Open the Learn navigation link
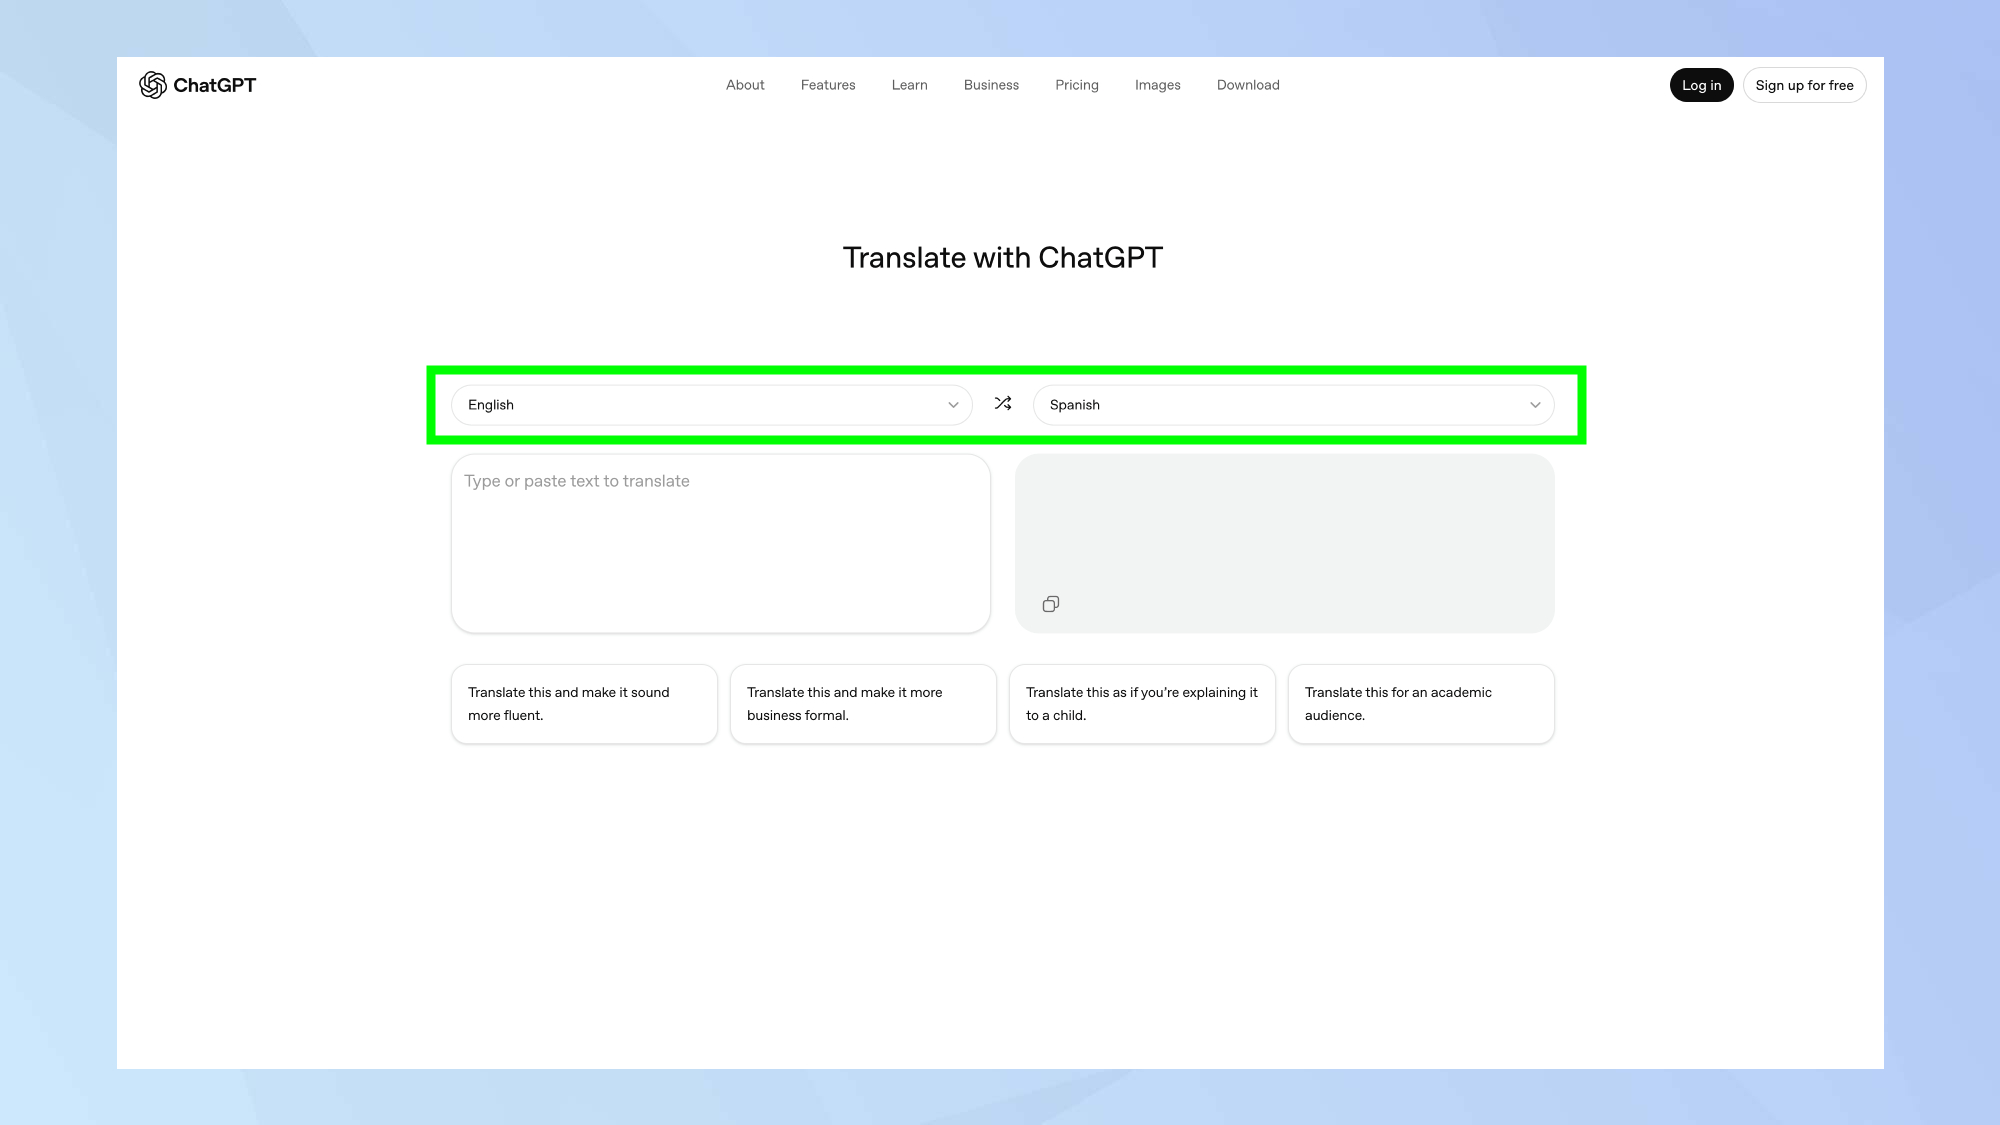 pos(909,85)
